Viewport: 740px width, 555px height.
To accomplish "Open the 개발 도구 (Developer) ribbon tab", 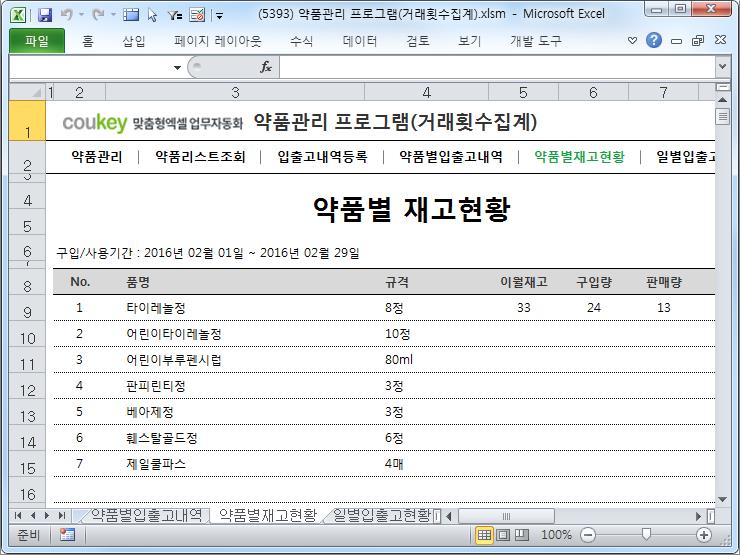I will pos(536,41).
